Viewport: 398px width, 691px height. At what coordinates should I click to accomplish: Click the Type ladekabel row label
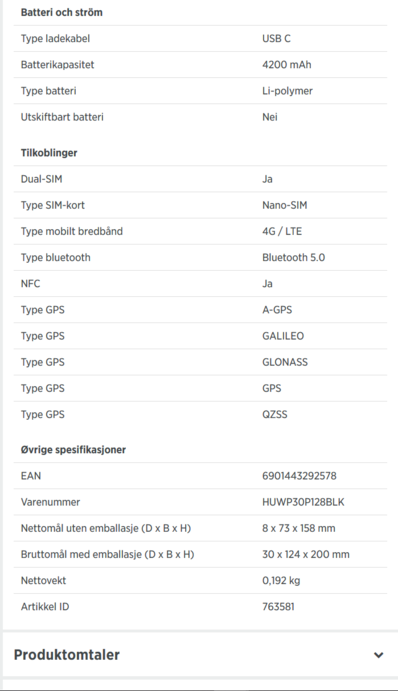[x=55, y=39]
